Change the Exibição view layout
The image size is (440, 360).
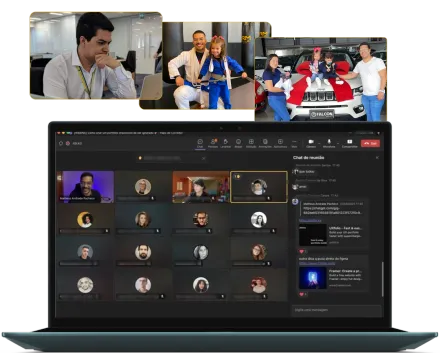click(251, 143)
